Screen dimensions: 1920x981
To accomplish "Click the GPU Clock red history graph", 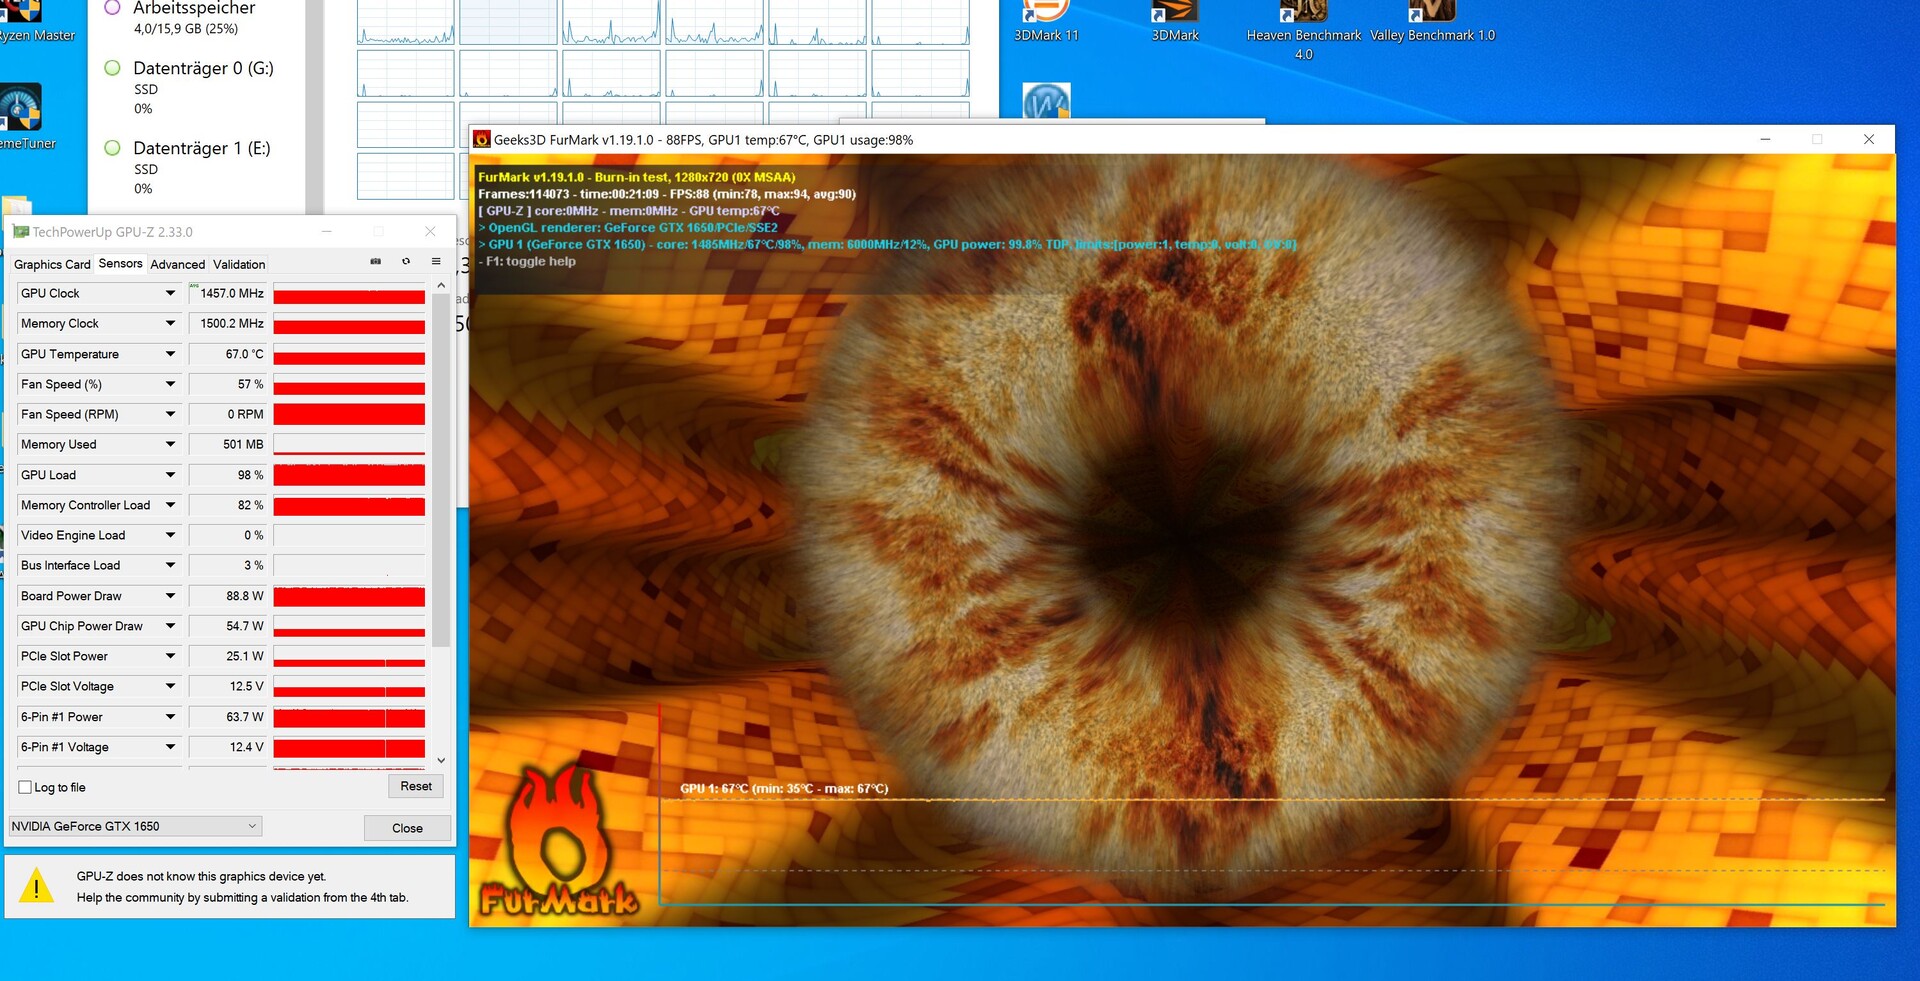I will pos(349,293).
